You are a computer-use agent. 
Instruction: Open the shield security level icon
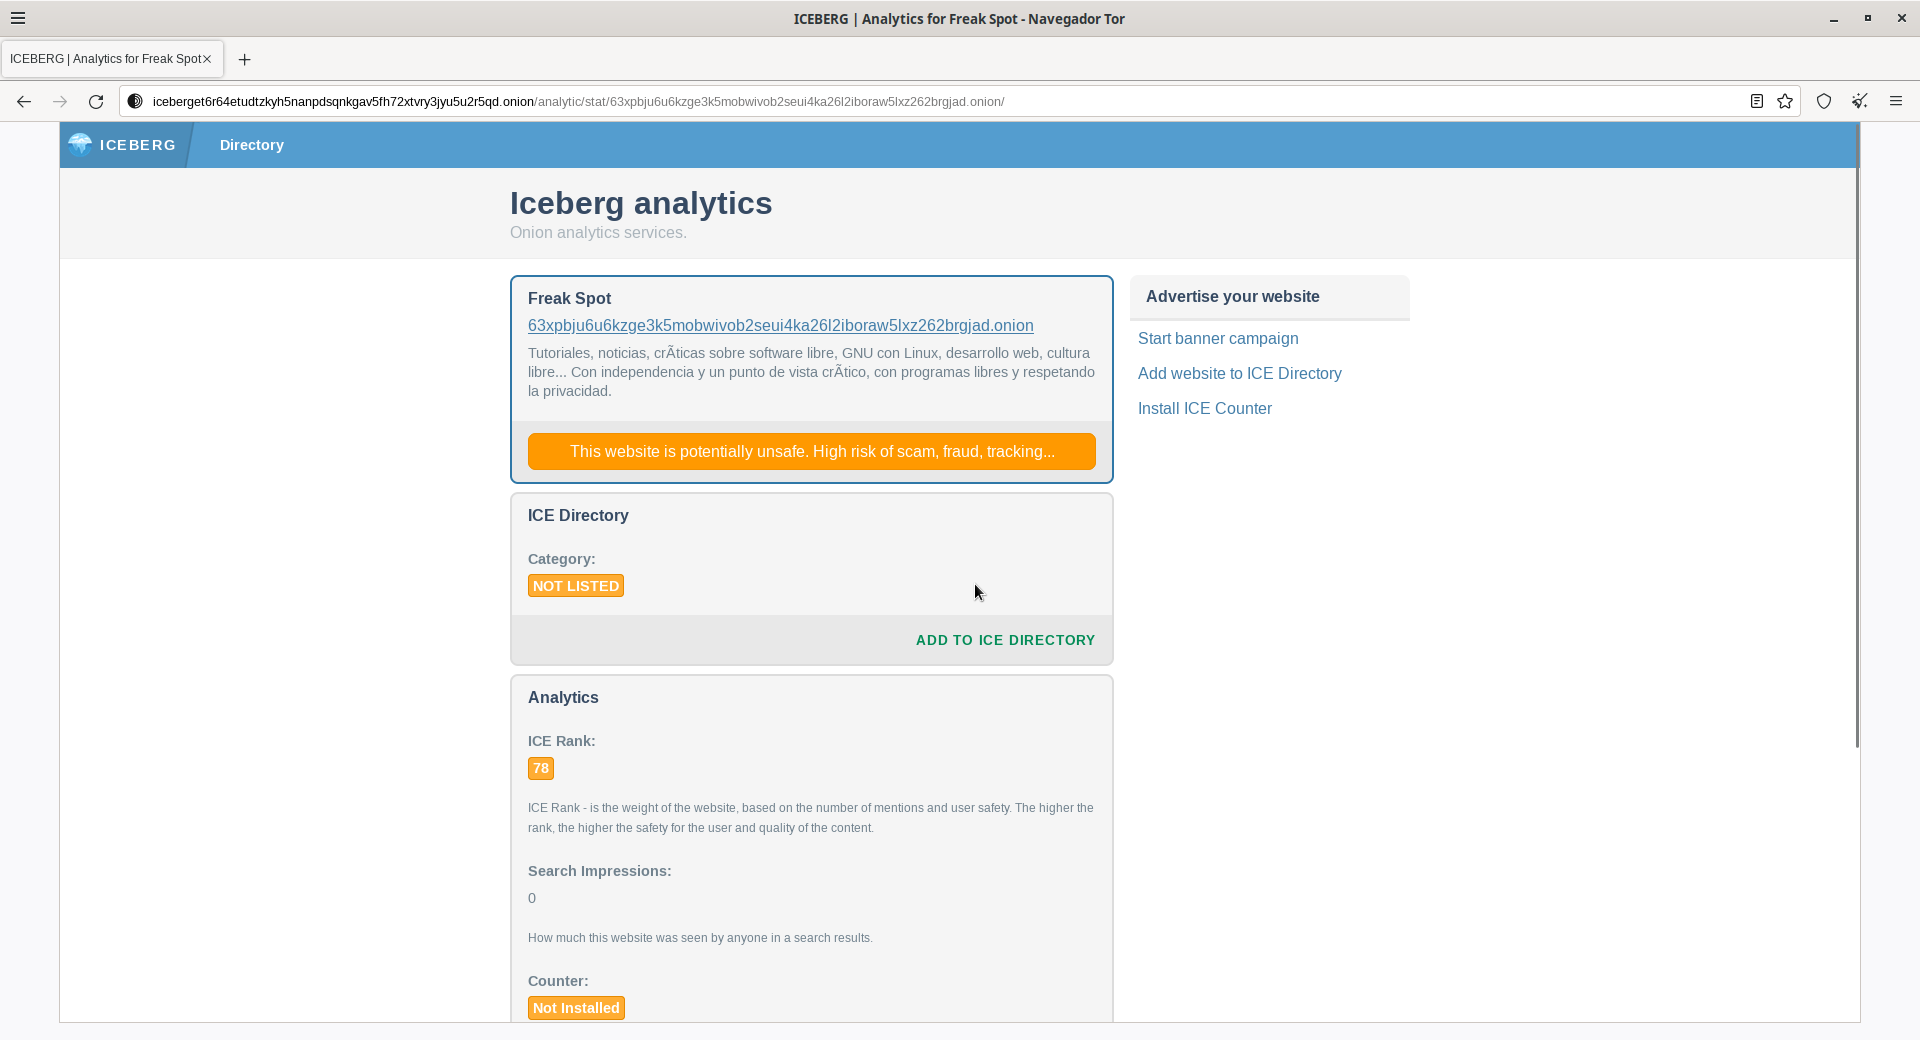pos(1824,101)
